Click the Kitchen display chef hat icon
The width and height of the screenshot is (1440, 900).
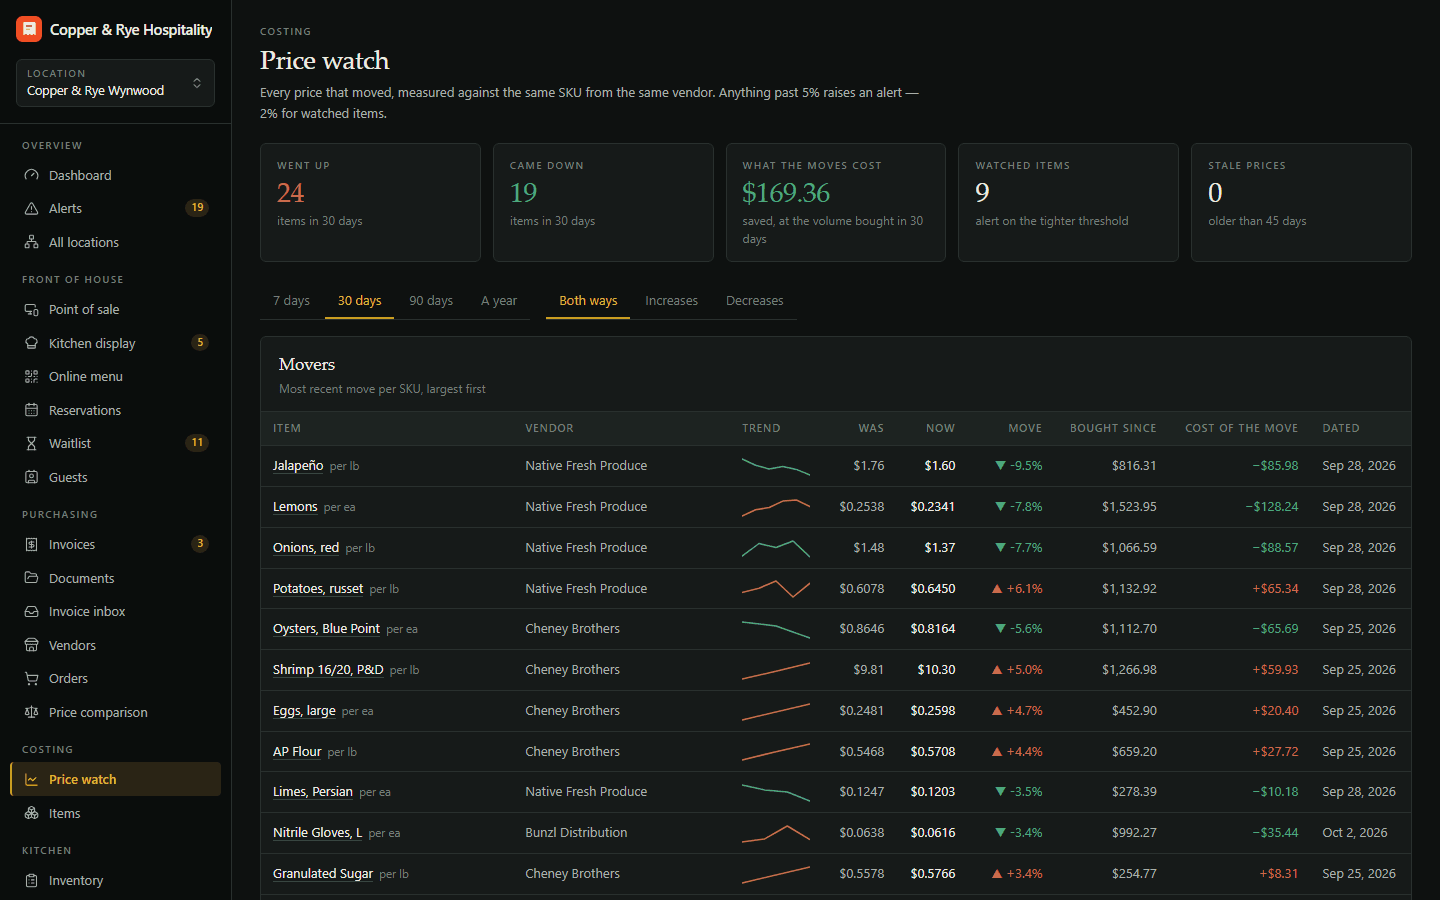pyautogui.click(x=31, y=343)
